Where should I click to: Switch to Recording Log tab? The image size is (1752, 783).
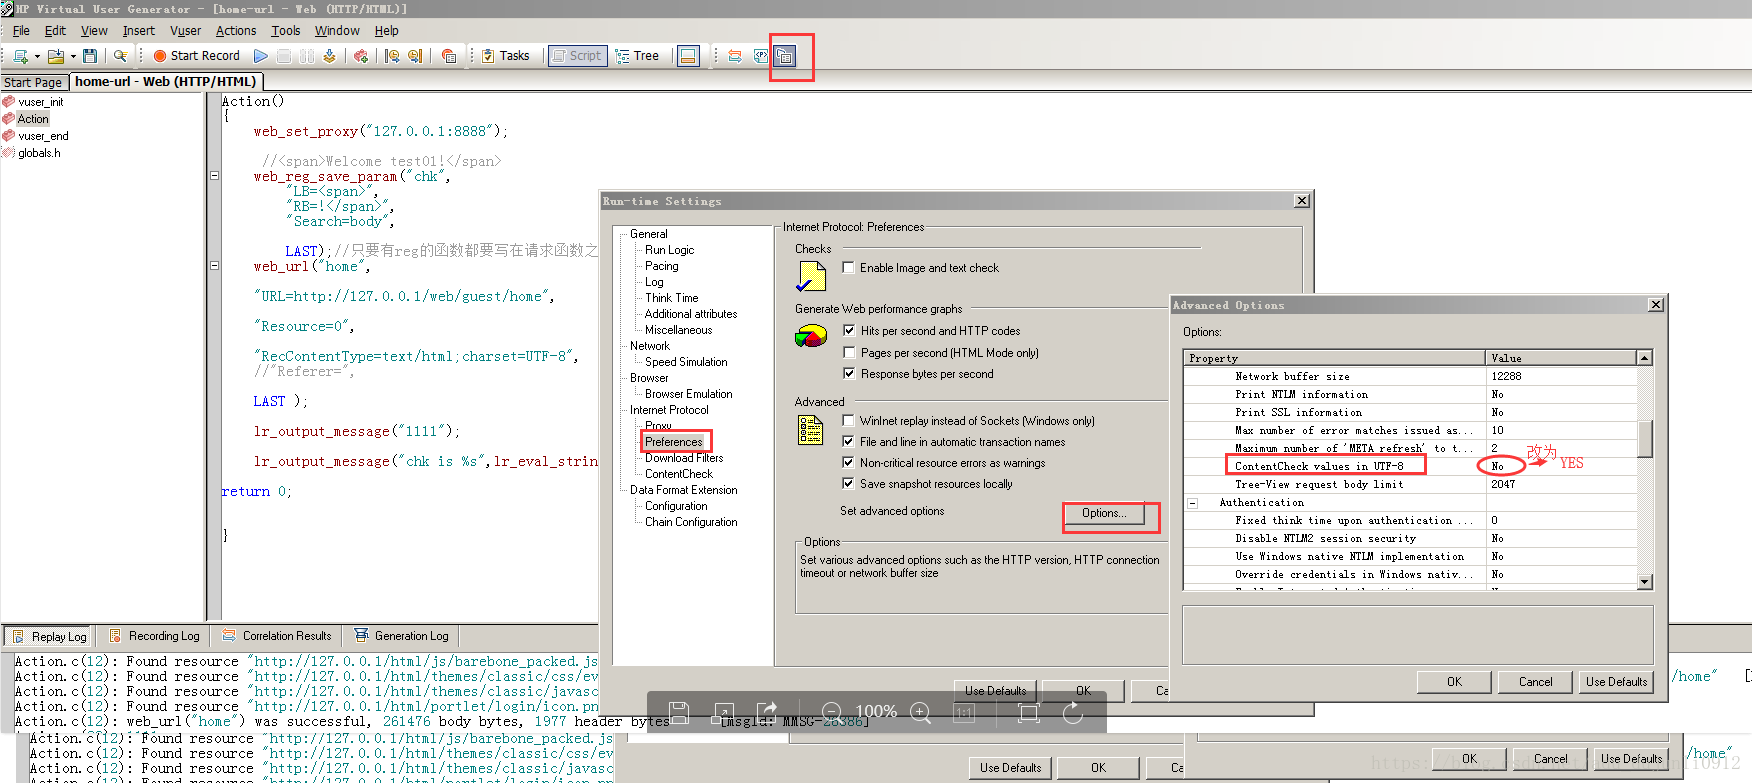pyautogui.click(x=155, y=636)
